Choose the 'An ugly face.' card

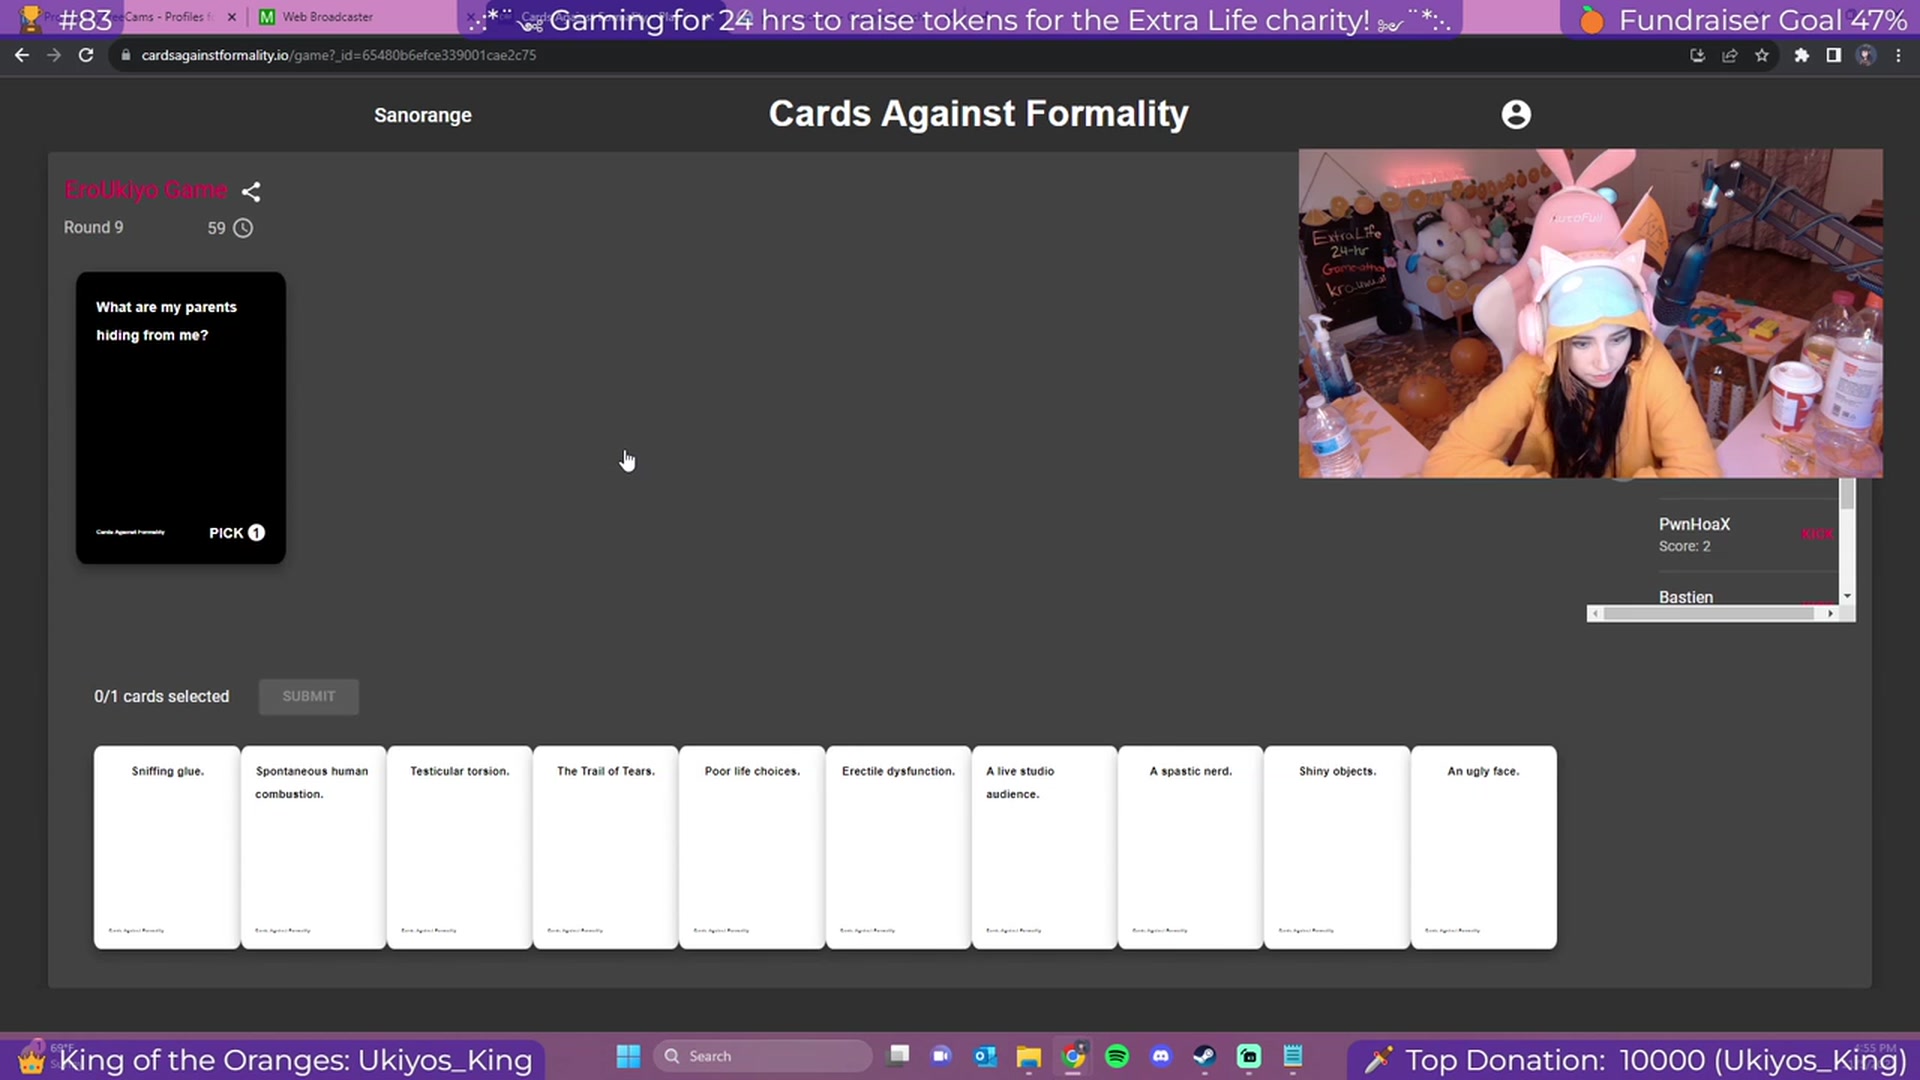click(1483, 847)
